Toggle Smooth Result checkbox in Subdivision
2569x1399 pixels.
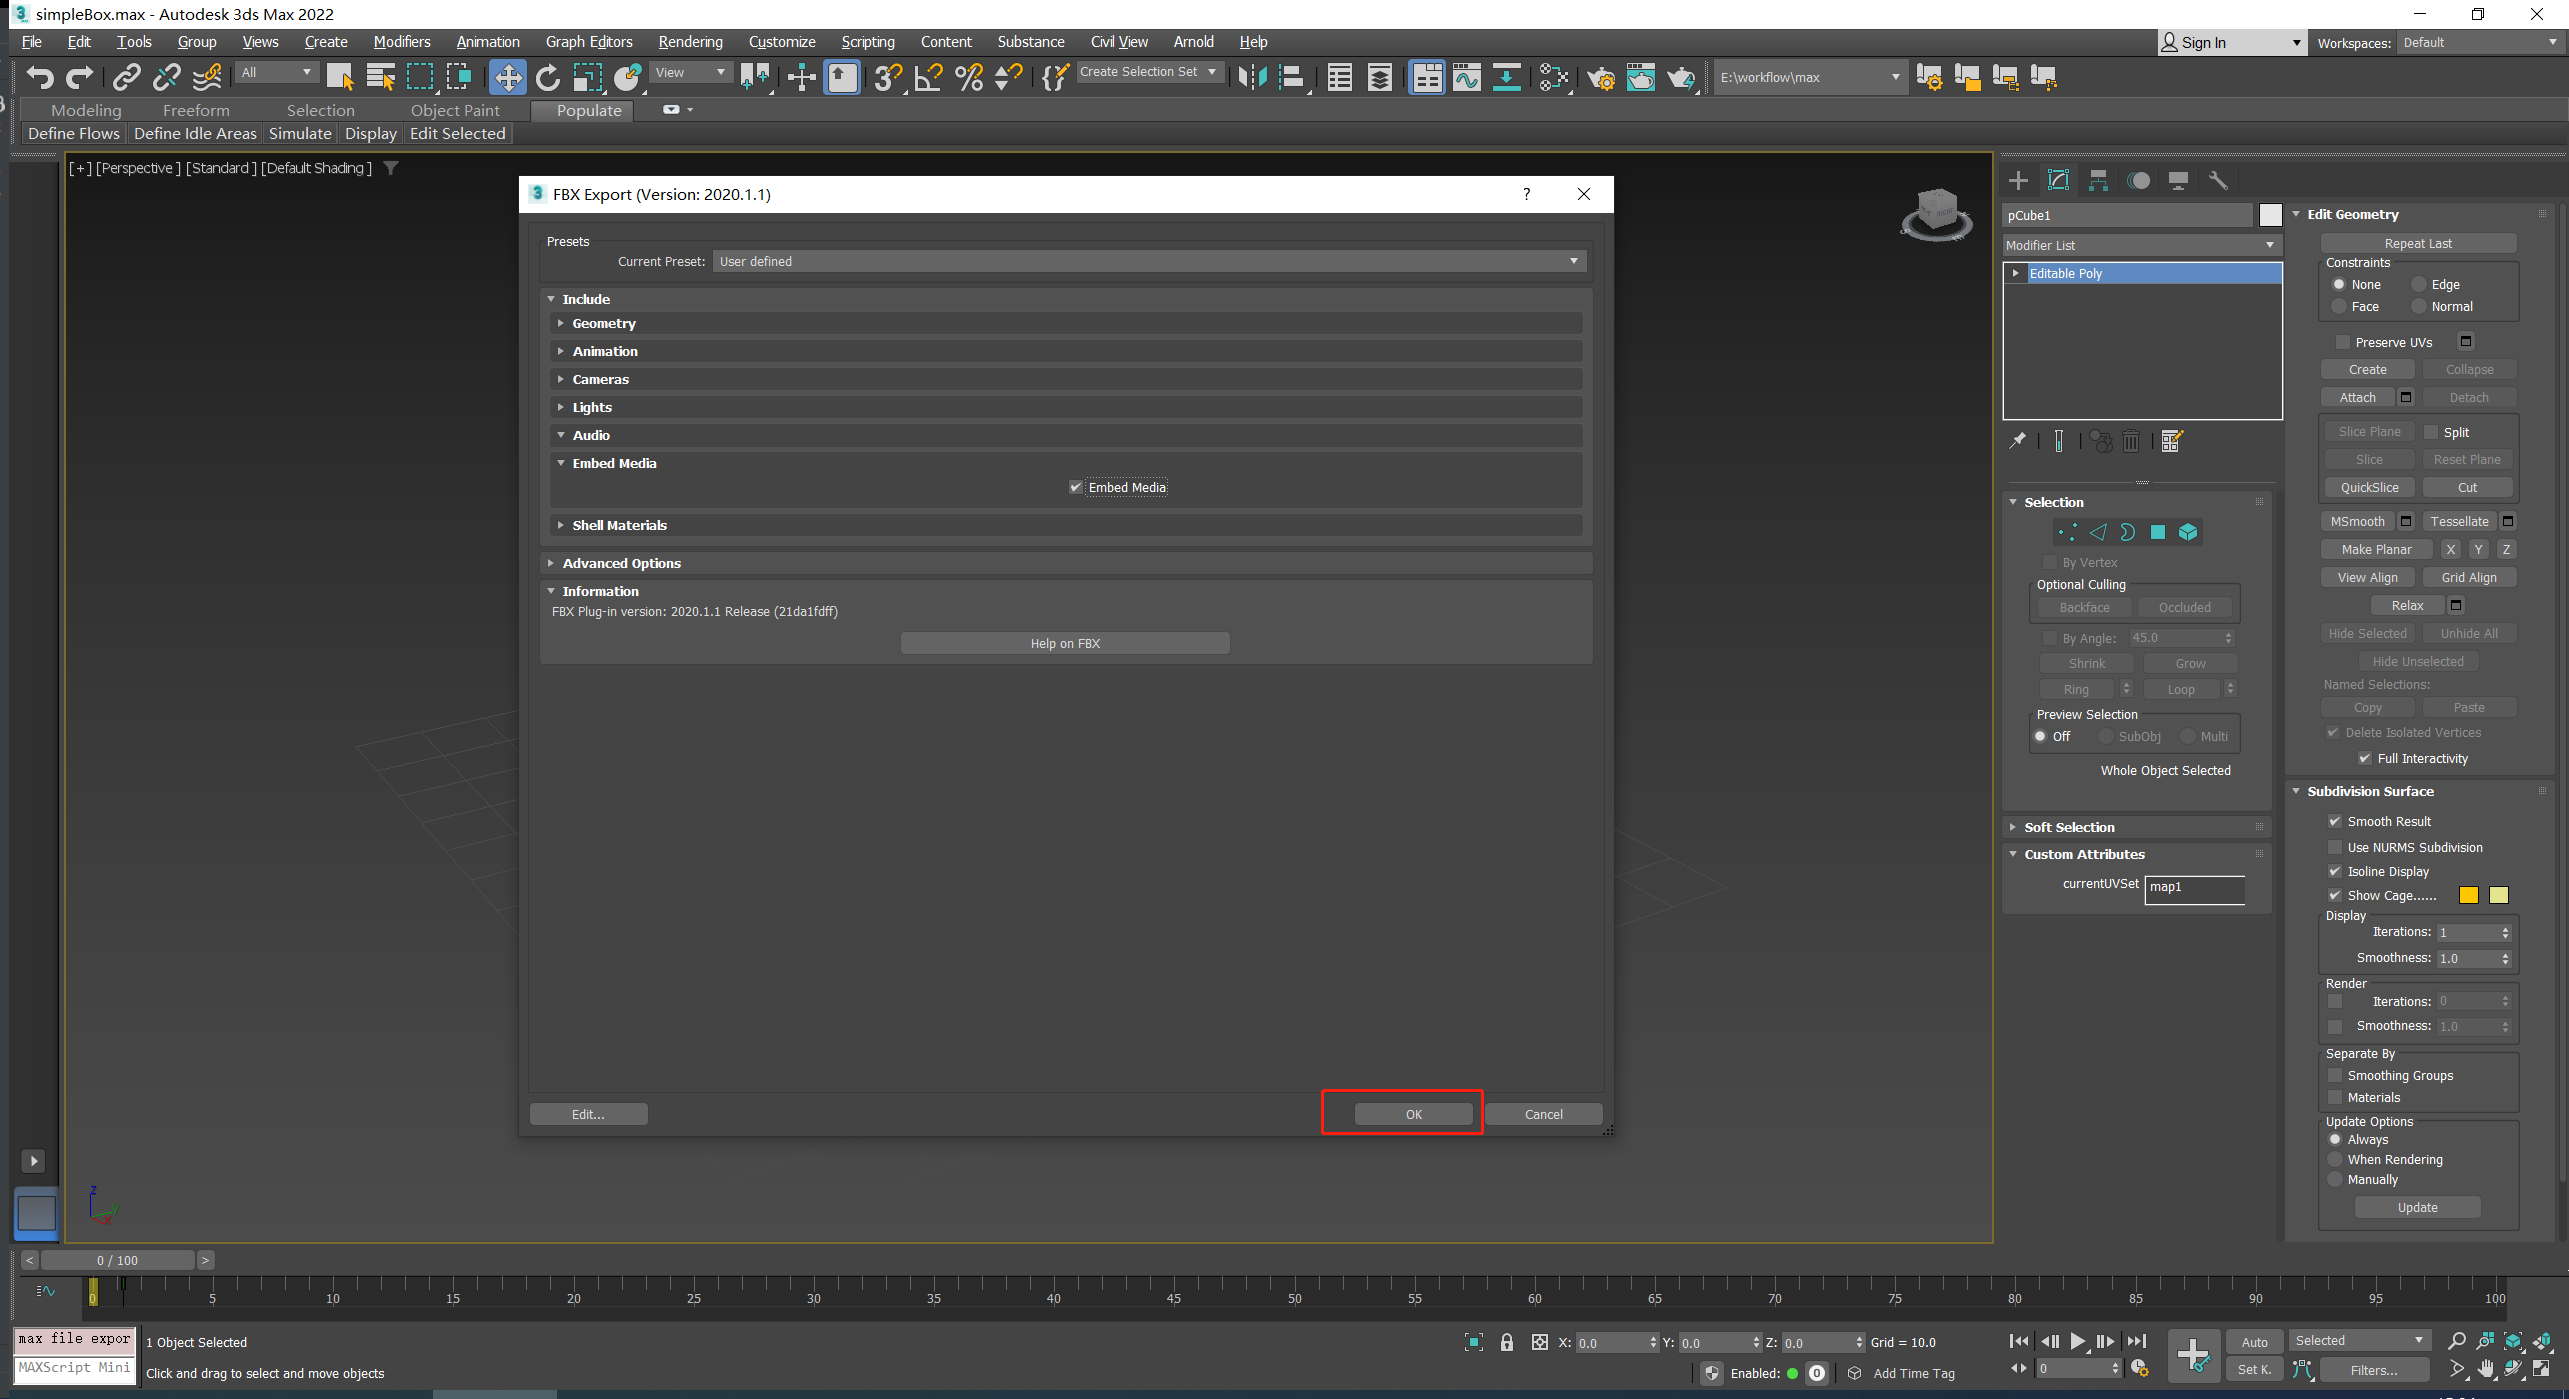[x=2335, y=820]
